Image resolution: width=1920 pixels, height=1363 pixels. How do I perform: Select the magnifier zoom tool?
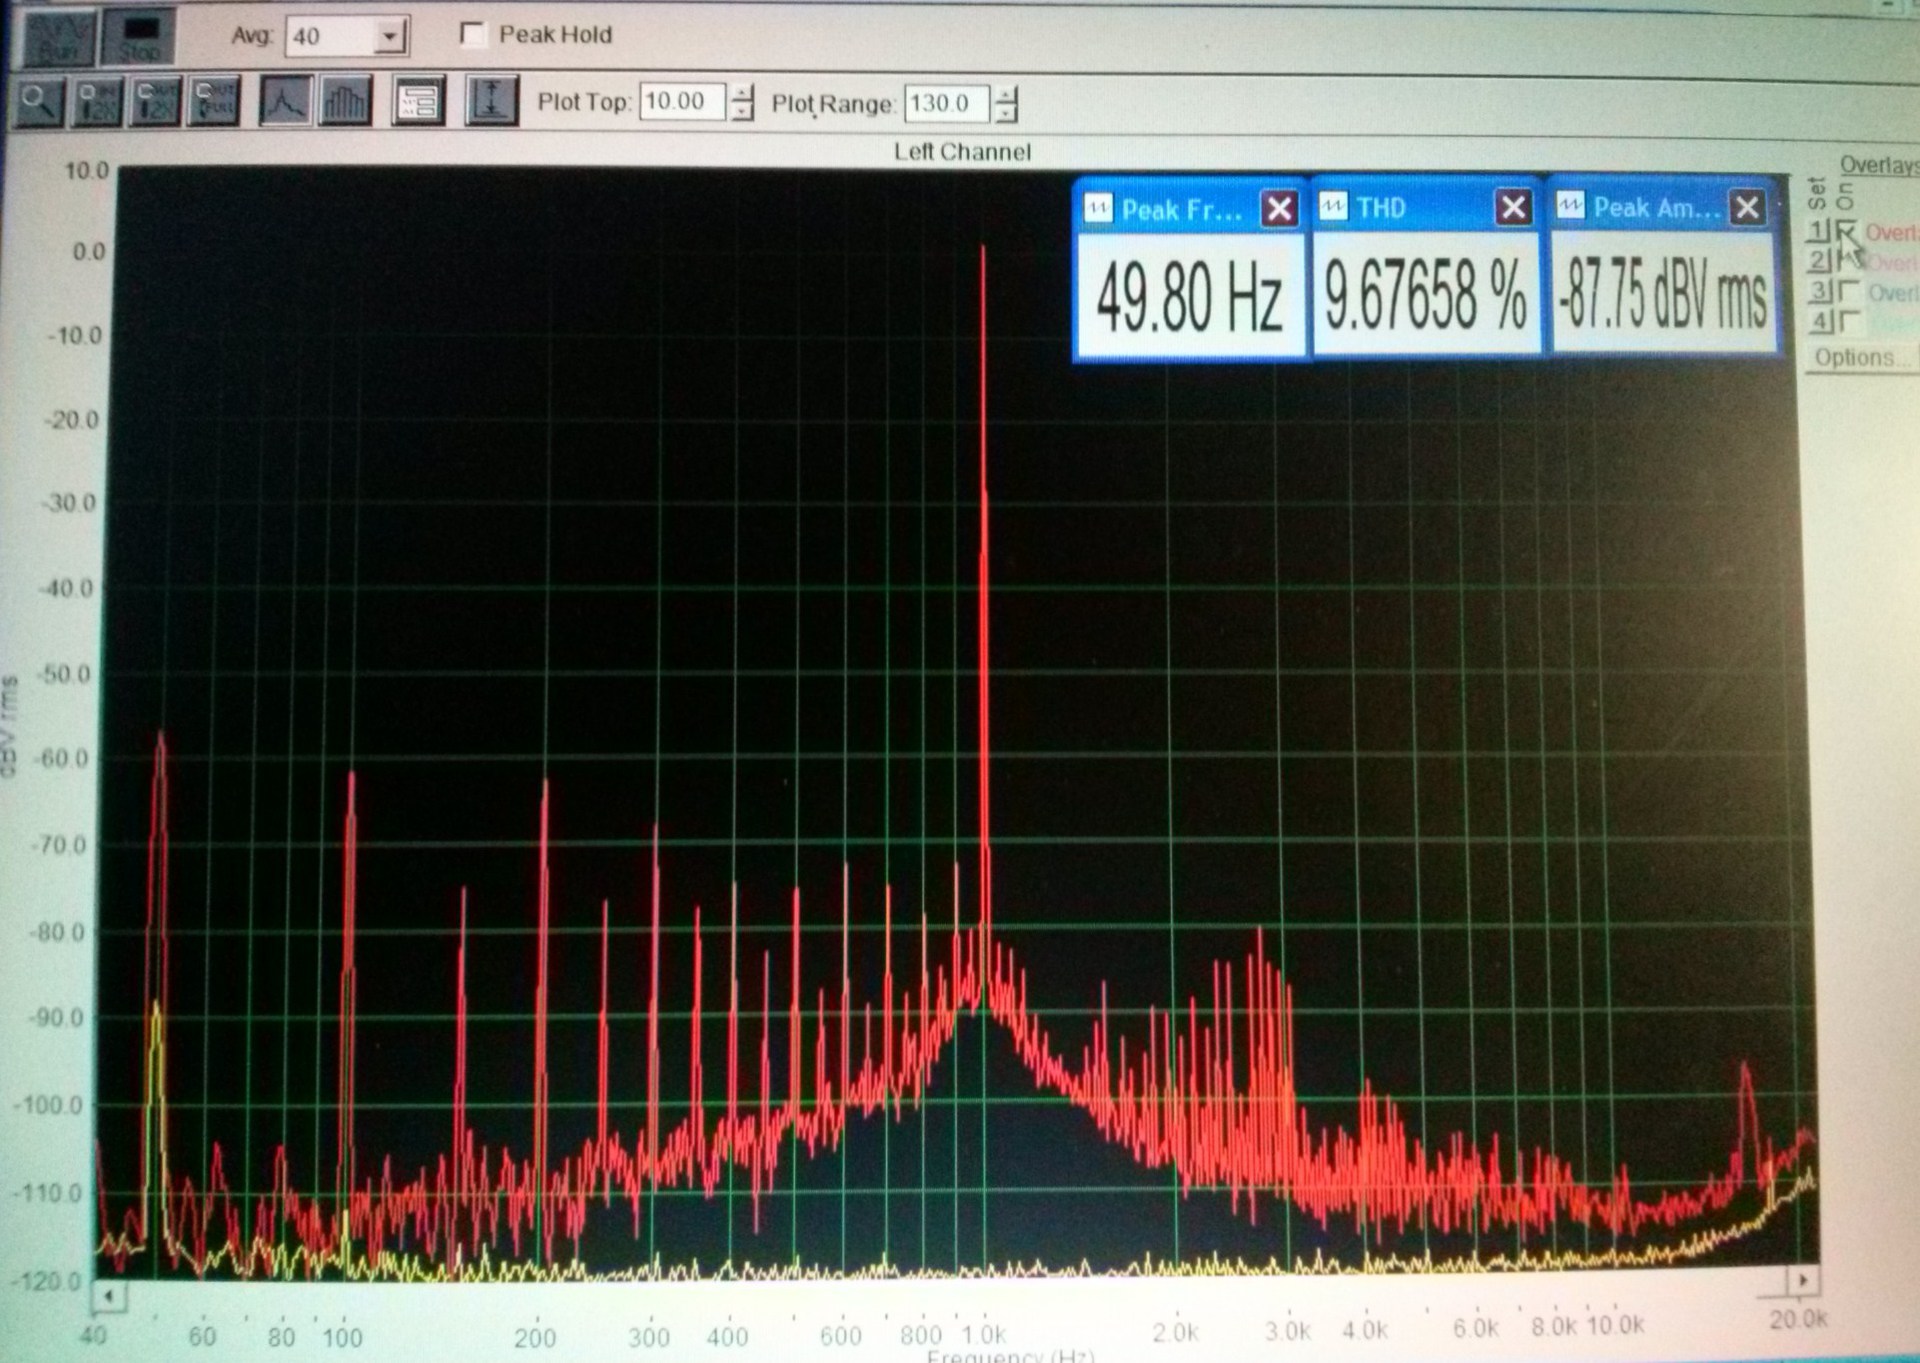tap(38, 101)
